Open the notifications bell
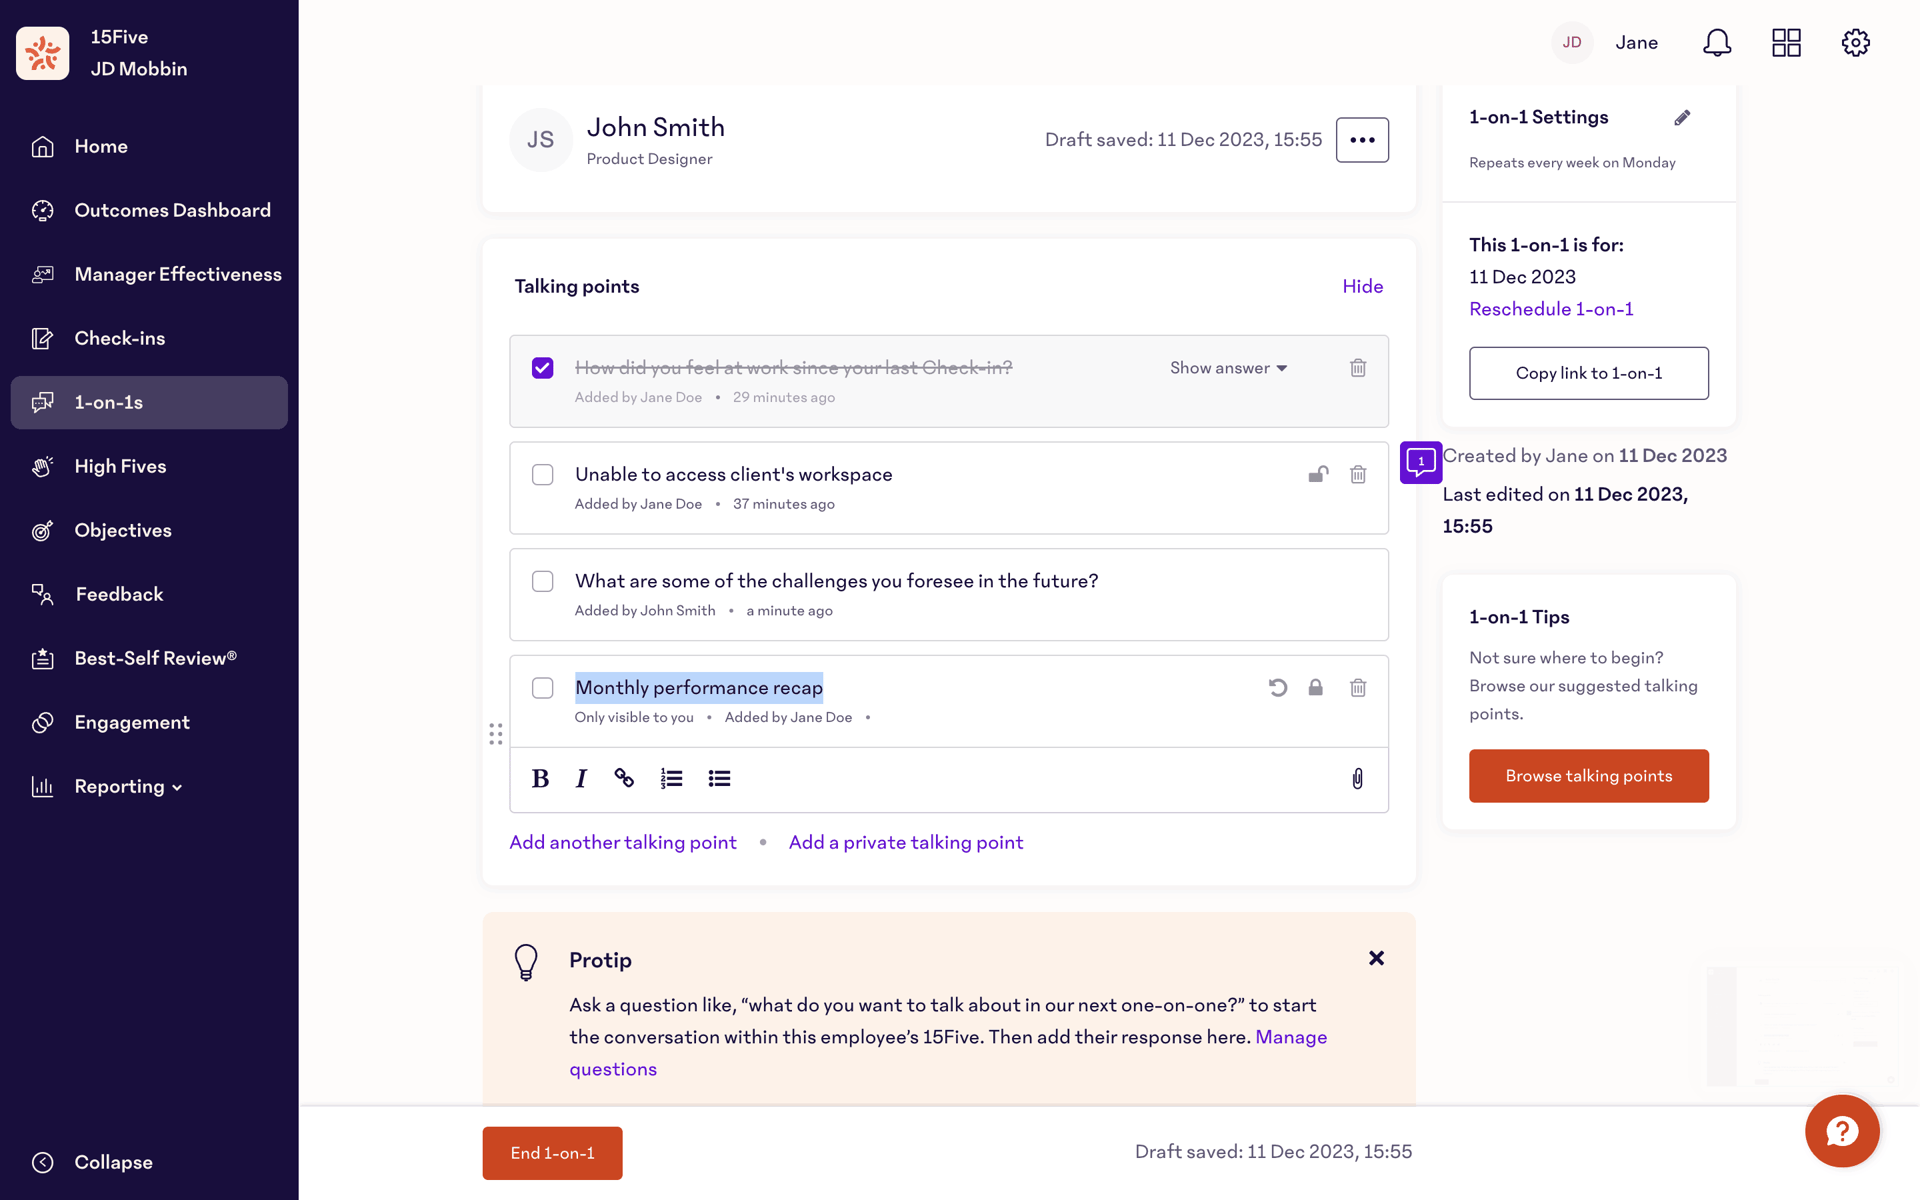The height and width of the screenshot is (1200, 1920). [x=1717, y=42]
